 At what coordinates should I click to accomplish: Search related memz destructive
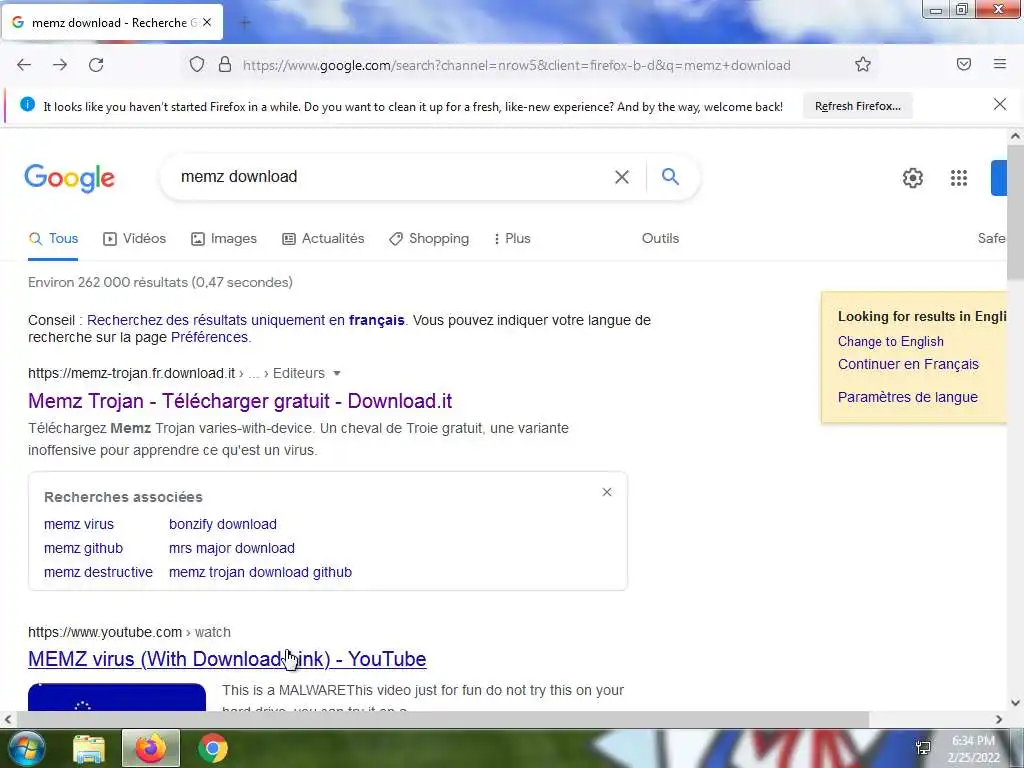click(99, 572)
